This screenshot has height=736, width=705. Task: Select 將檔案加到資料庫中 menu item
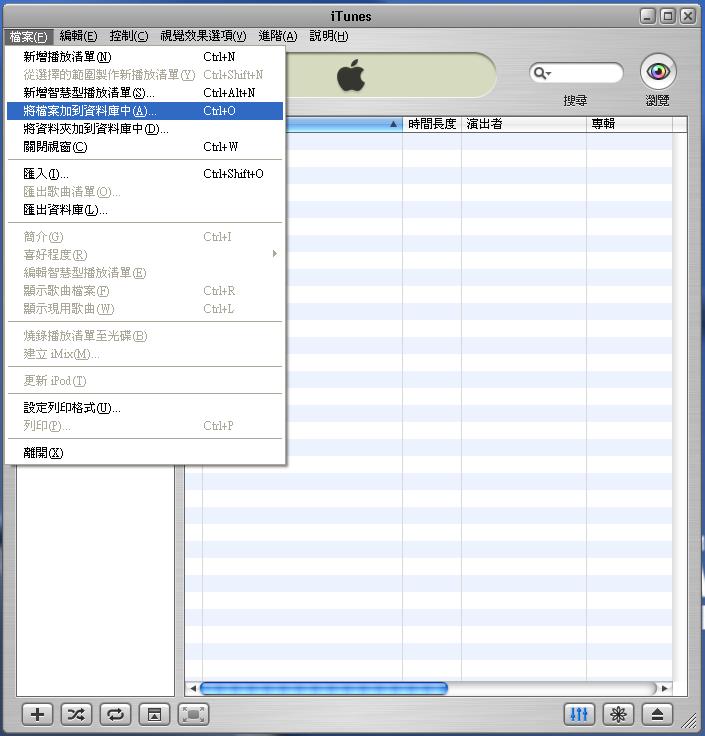click(x=90, y=111)
